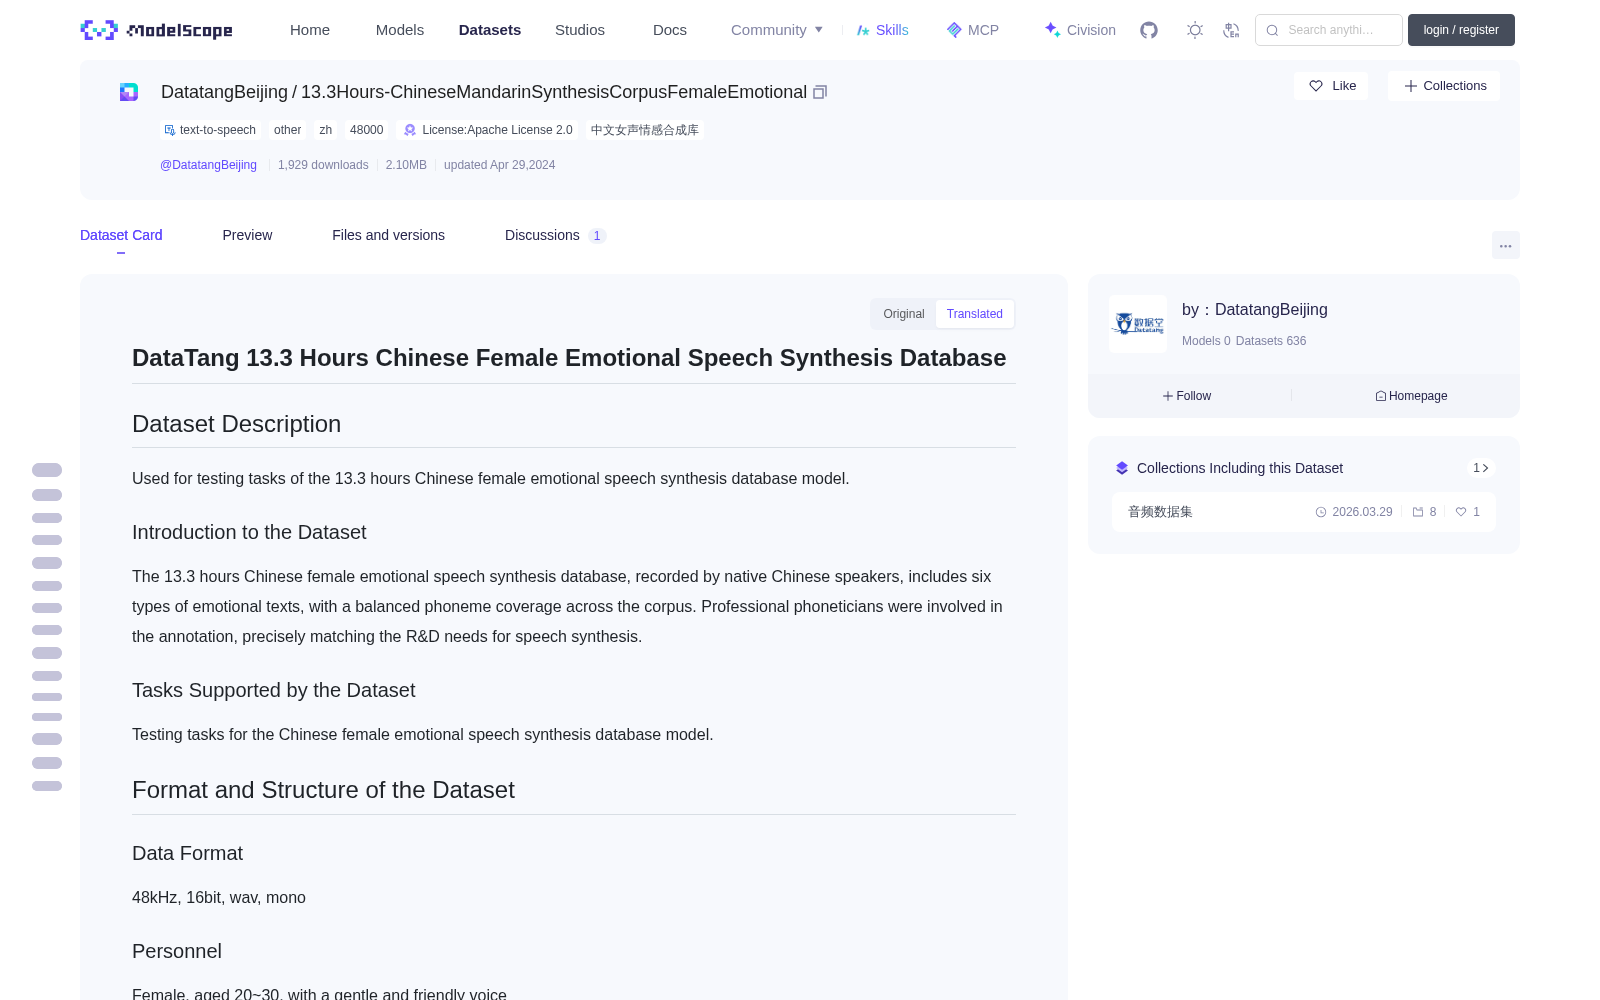Open Datasets navigation item
This screenshot has height=1000, width=1600.
[x=490, y=30]
